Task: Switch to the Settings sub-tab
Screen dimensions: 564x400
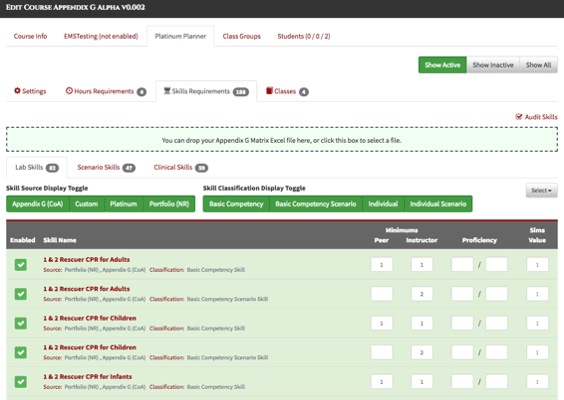Action: 30,91
